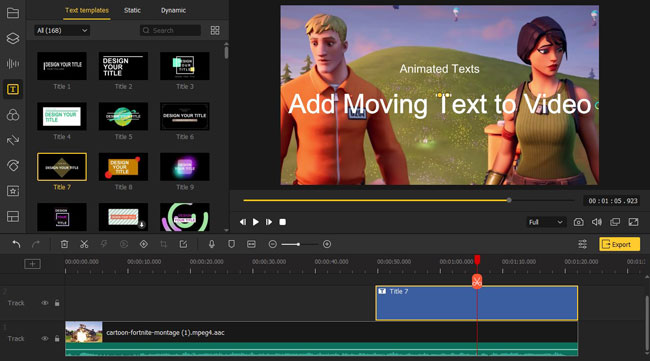Click the preview progress slider handle
Screen dimensions: 650x361
tap(509, 200)
